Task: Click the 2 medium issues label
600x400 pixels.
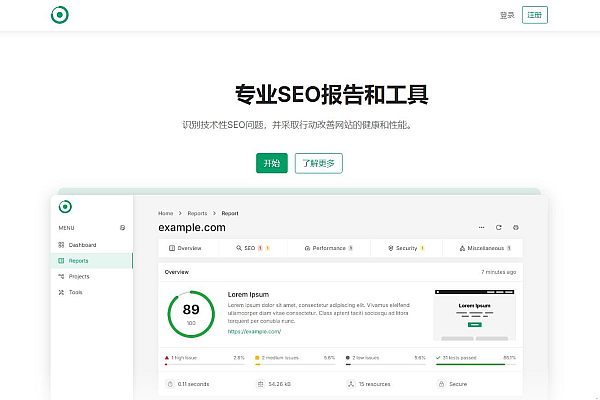Action: pyautogui.click(x=280, y=358)
